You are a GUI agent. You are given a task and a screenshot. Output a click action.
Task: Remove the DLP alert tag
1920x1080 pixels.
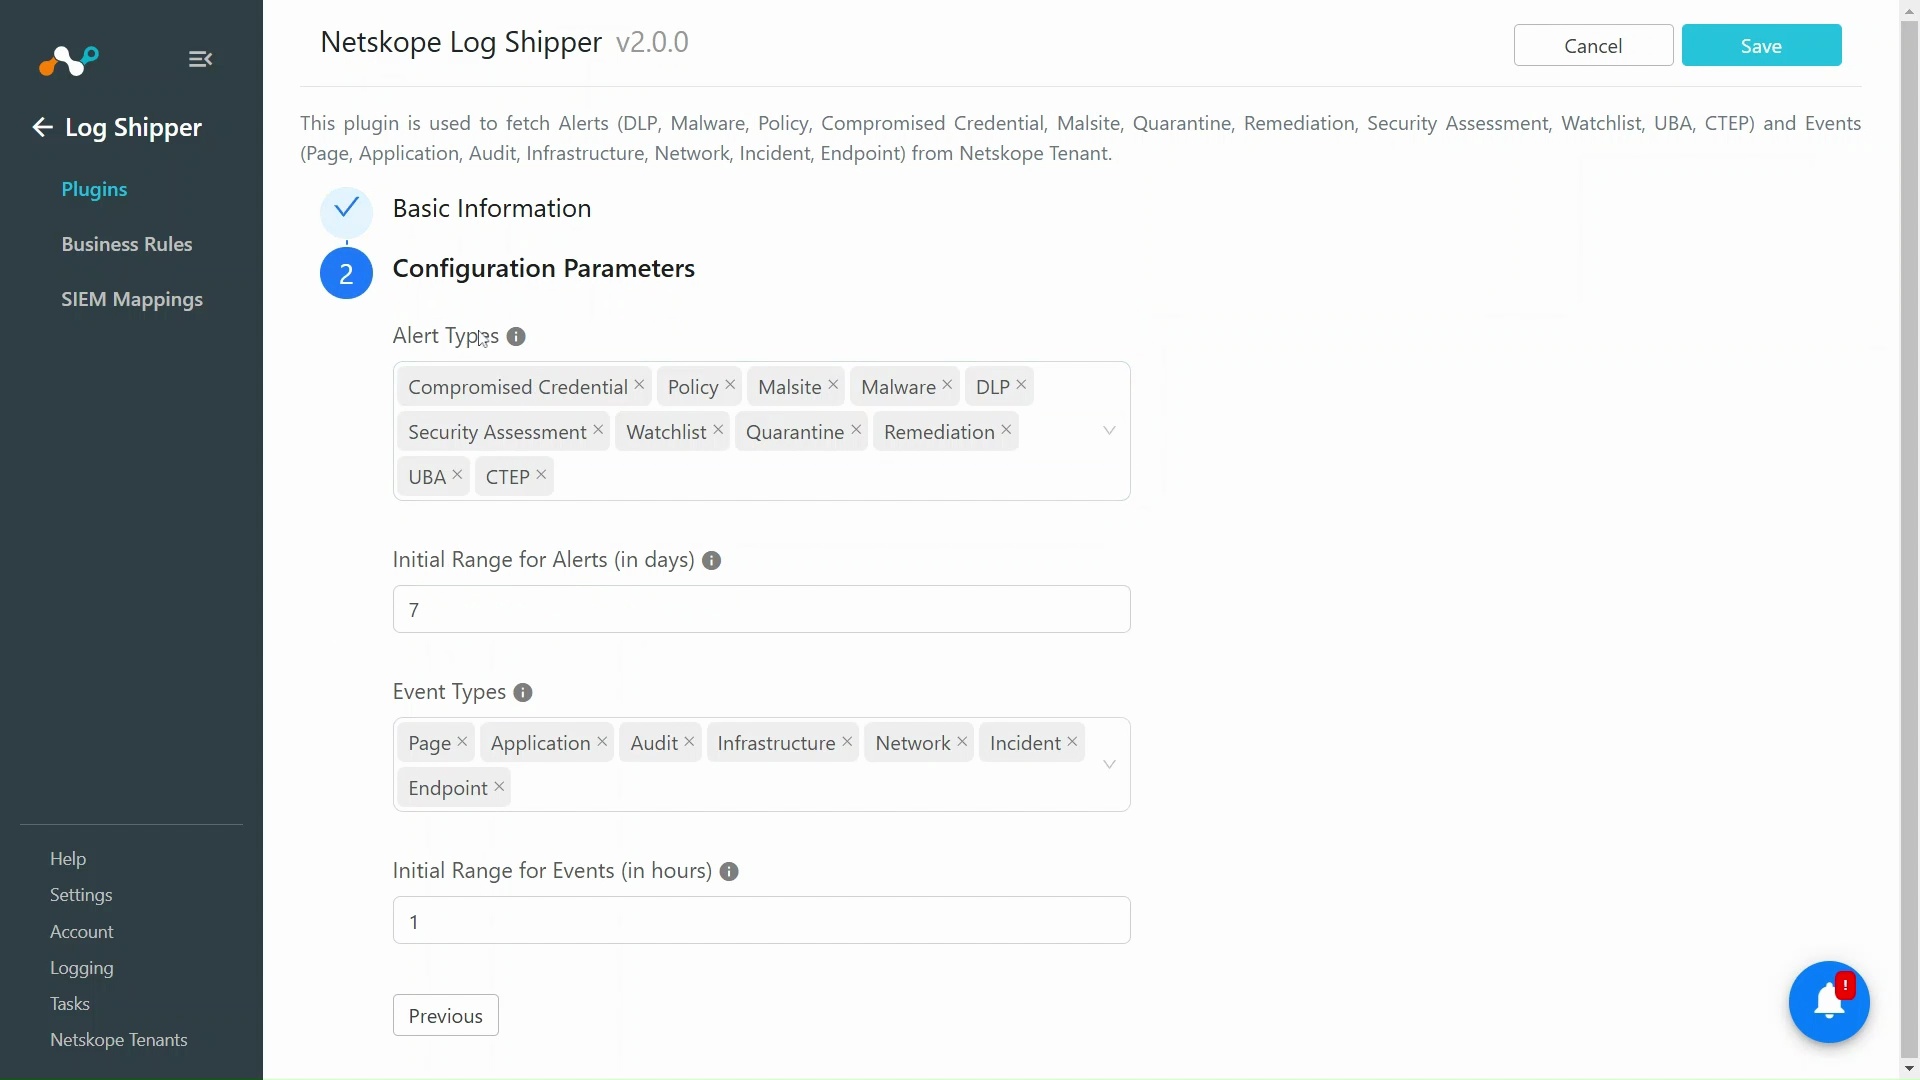pos(1022,385)
